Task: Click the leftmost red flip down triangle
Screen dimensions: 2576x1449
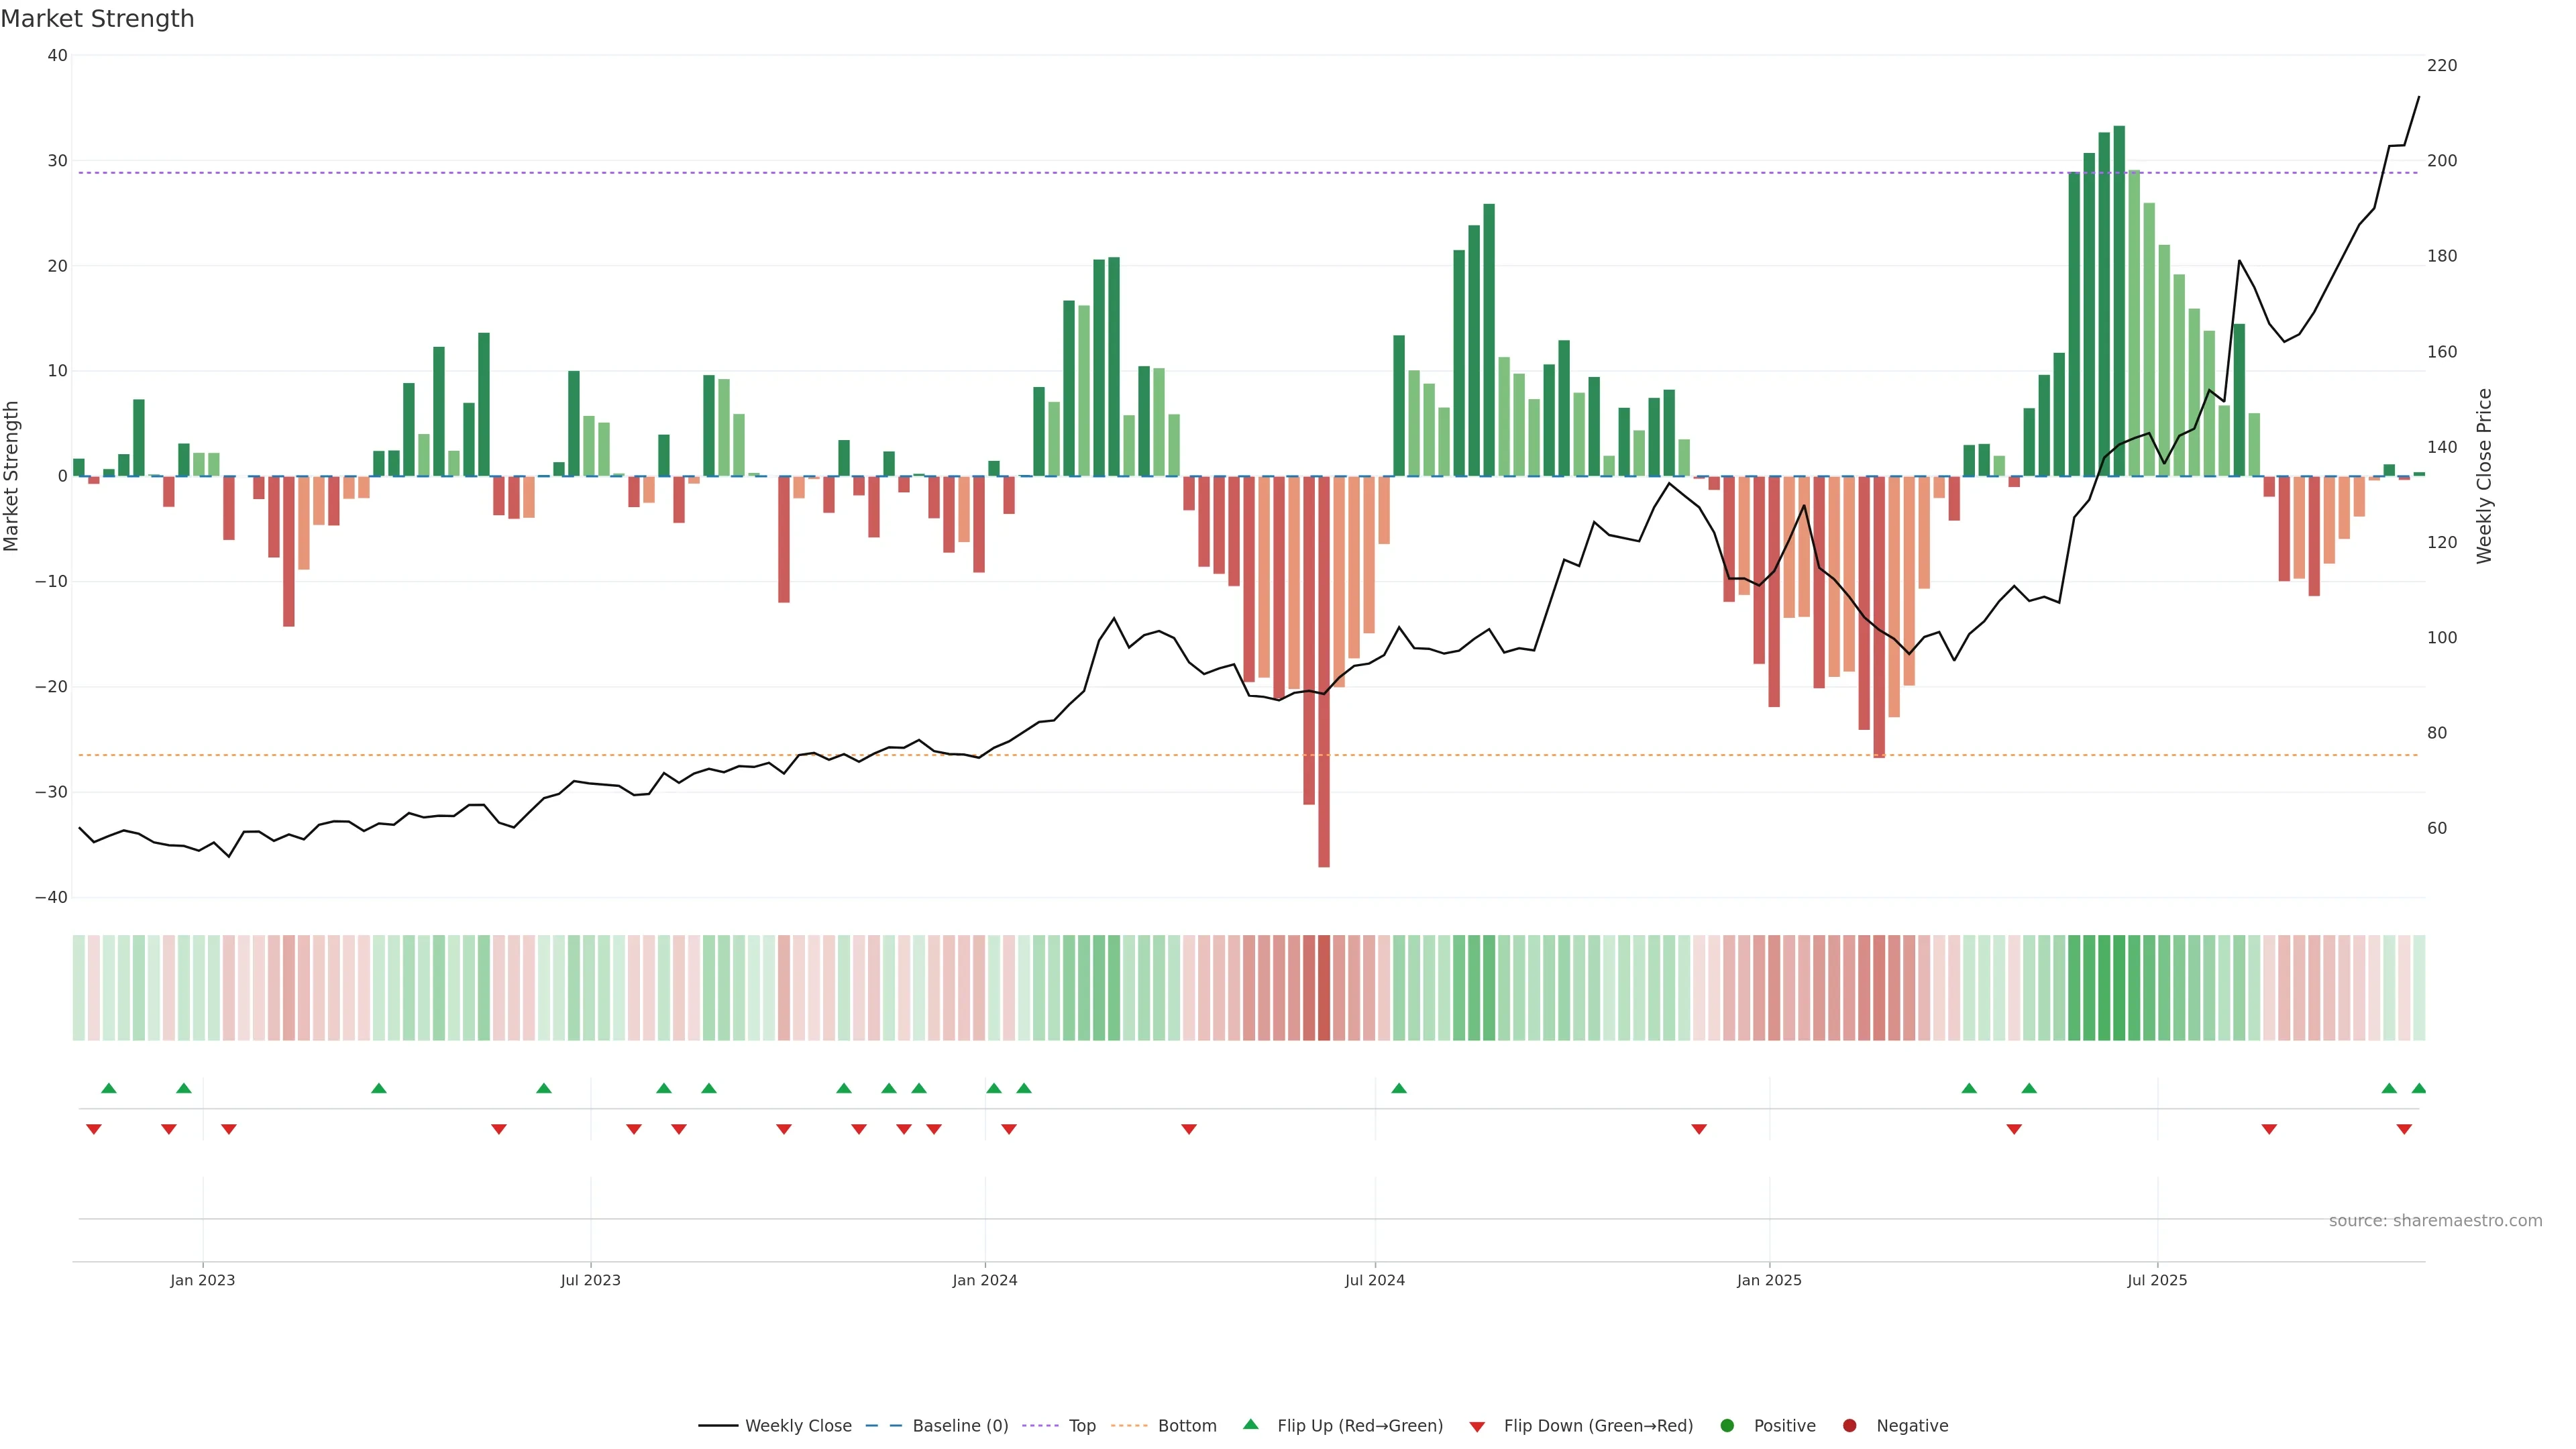Action: tap(94, 1129)
